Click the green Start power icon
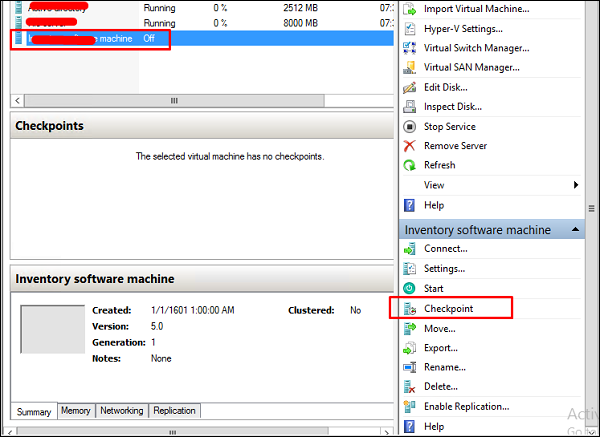The image size is (600, 437). tap(409, 288)
